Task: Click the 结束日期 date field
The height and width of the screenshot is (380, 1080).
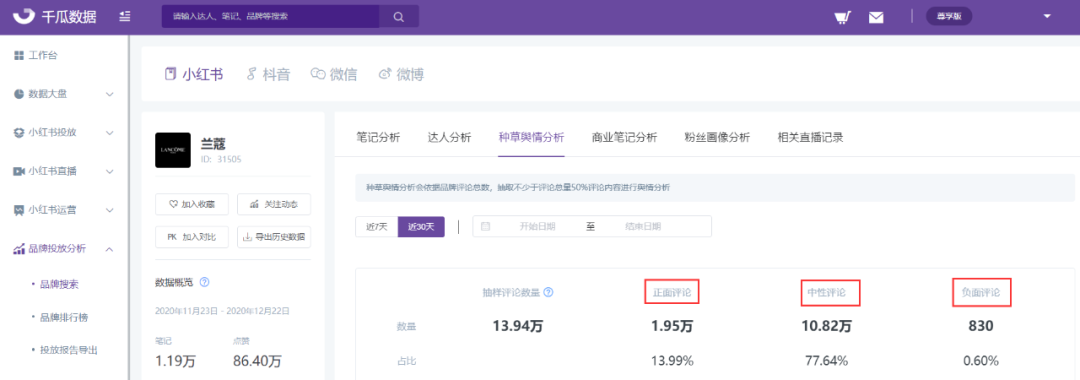Action: (643, 226)
